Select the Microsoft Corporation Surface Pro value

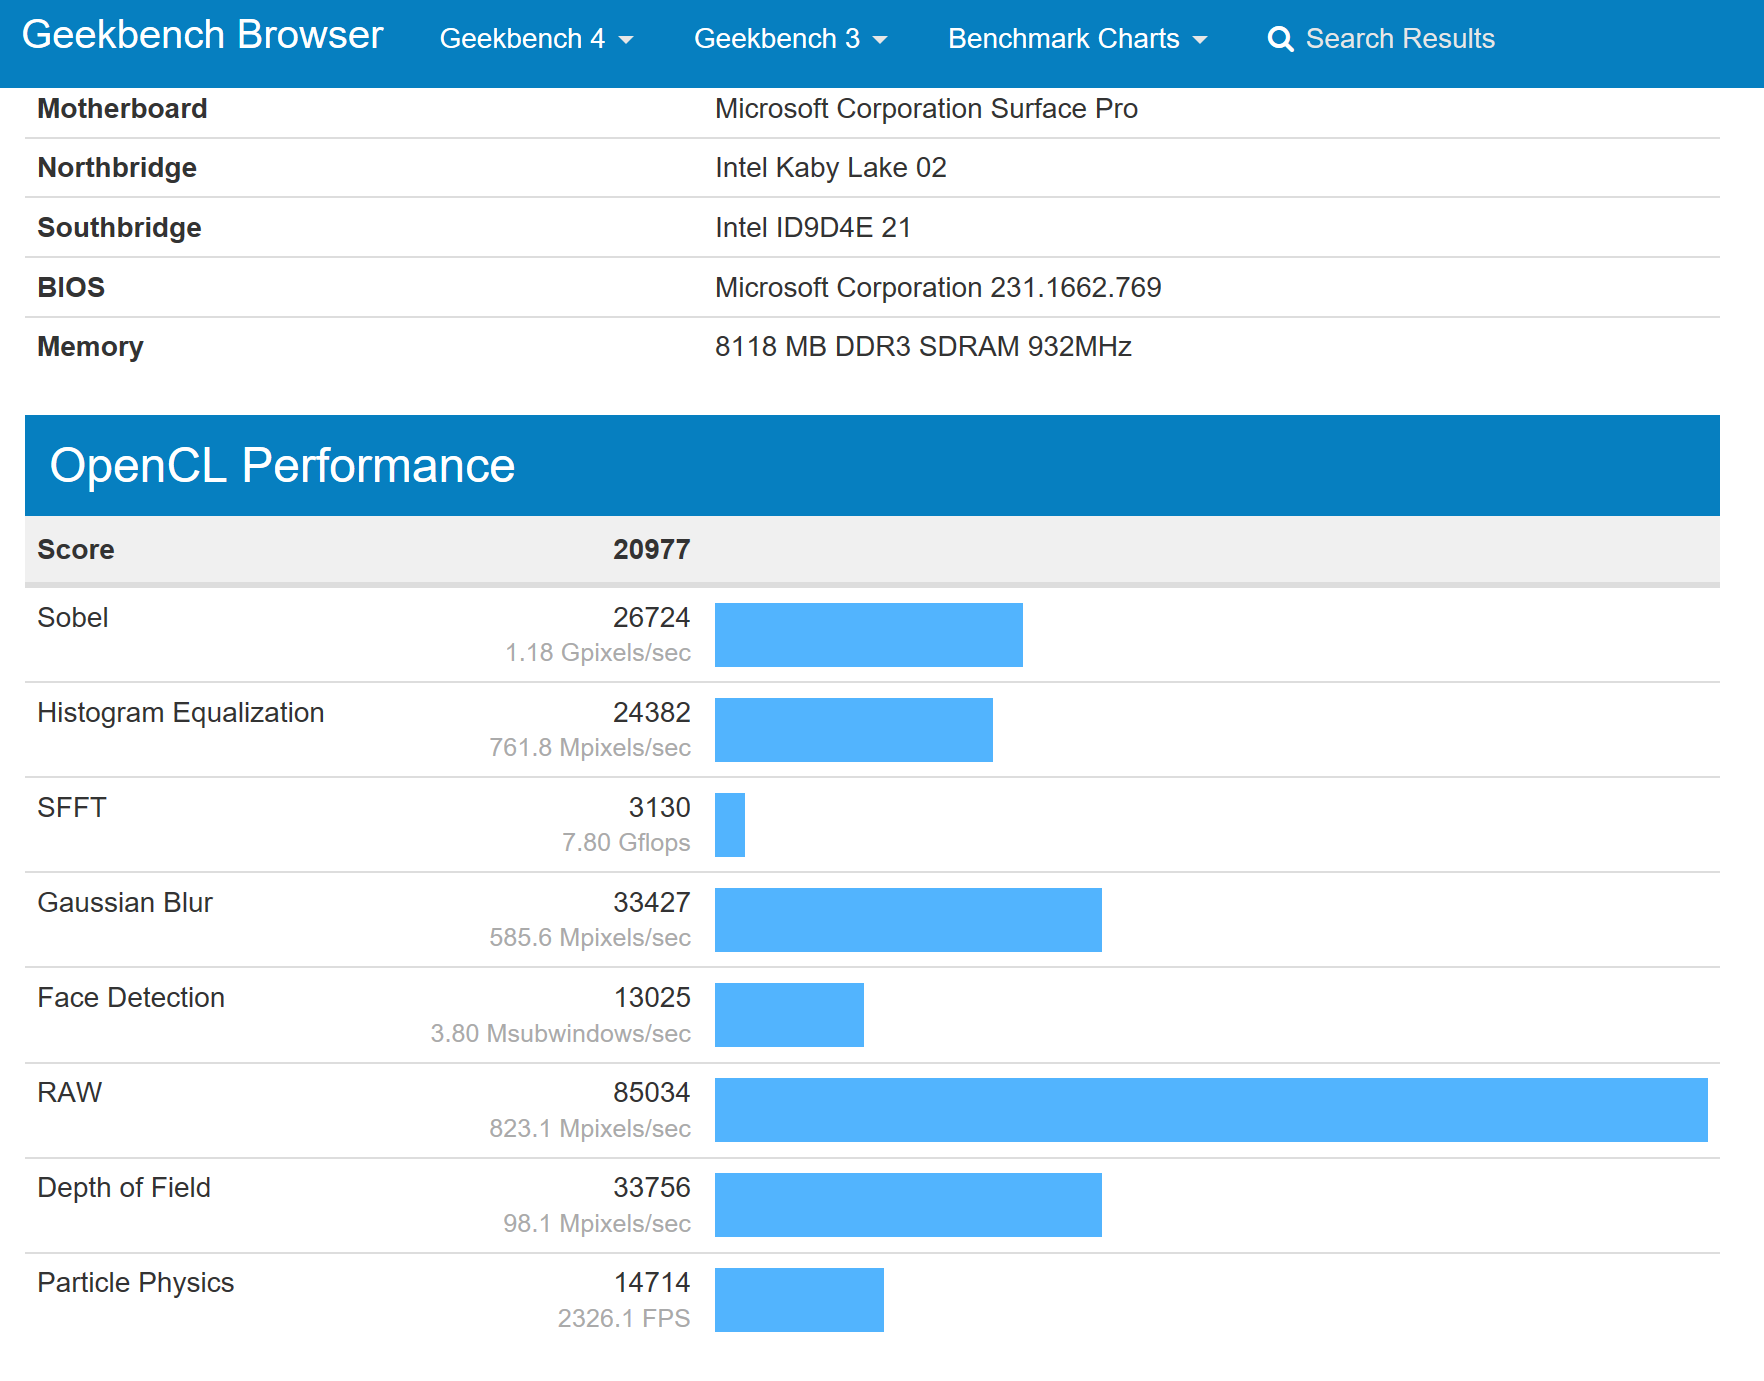pos(926,108)
